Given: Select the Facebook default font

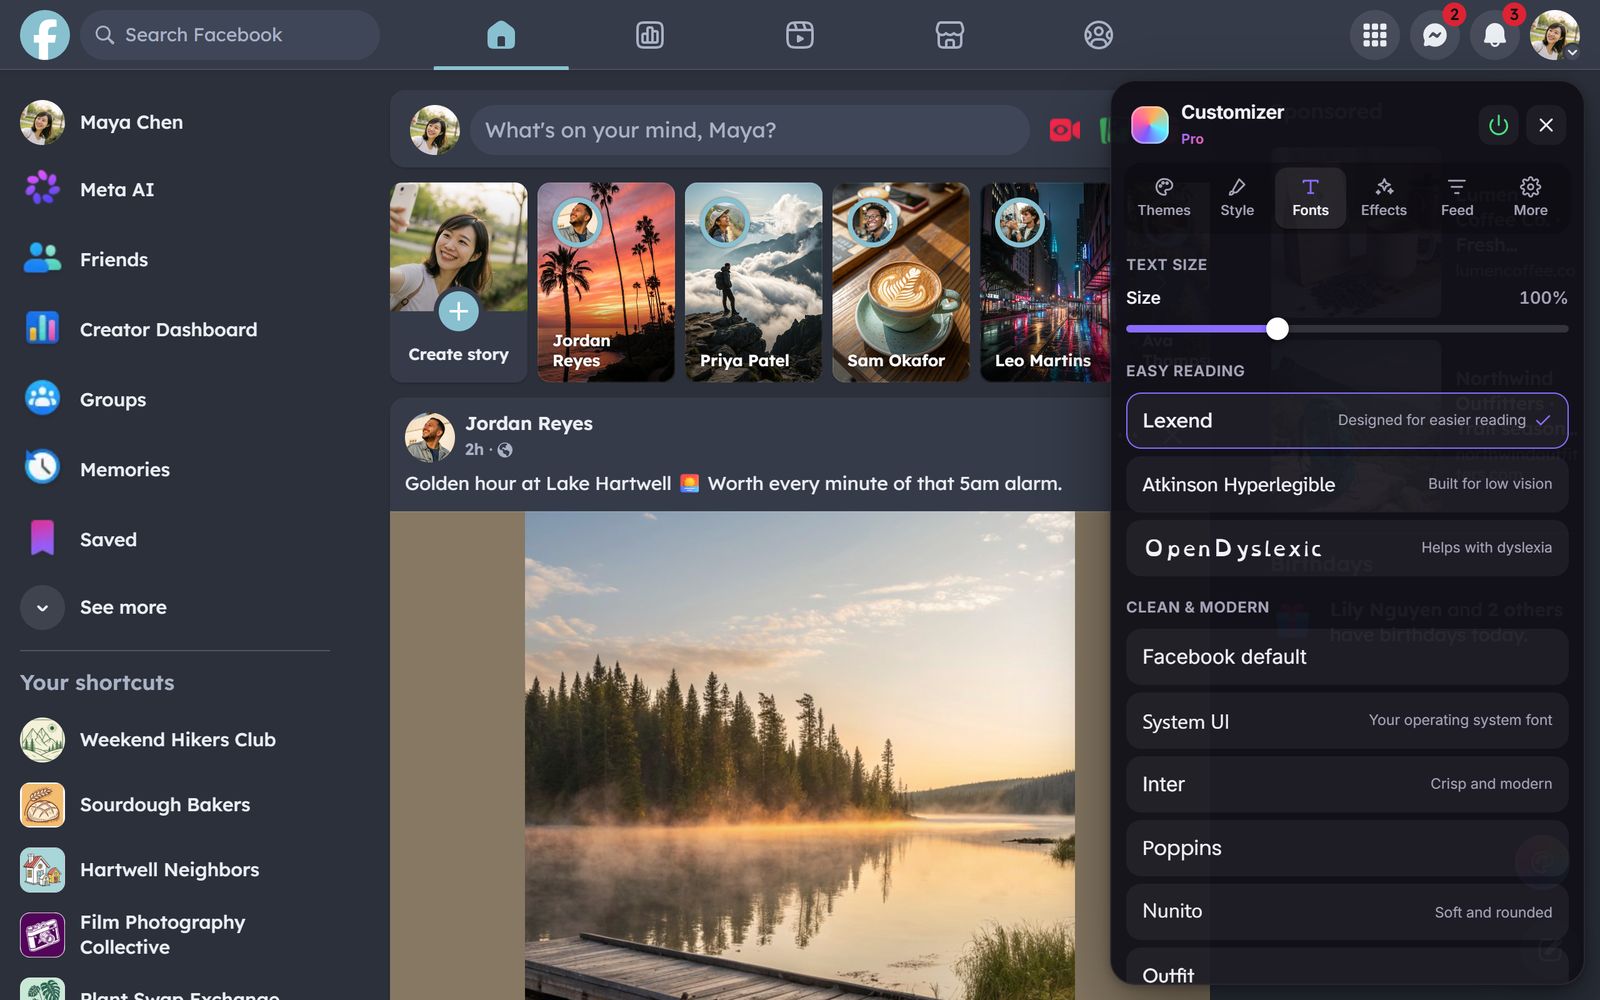Looking at the screenshot, I should [1347, 657].
